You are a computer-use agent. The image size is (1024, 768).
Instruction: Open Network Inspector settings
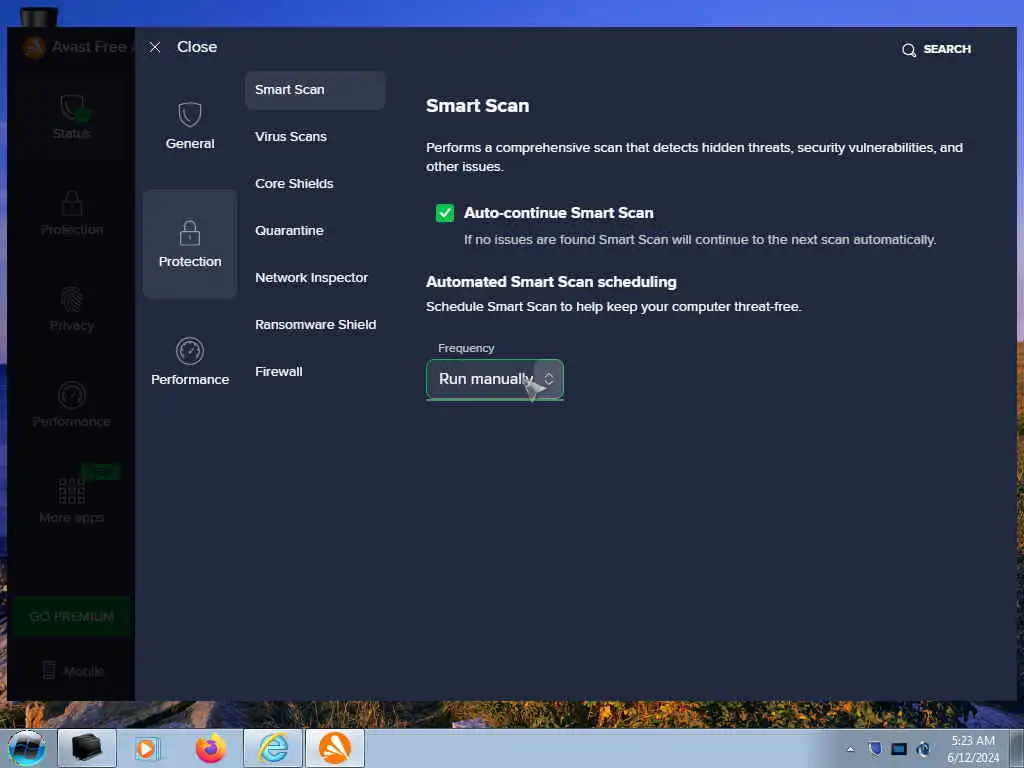pos(312,278)
